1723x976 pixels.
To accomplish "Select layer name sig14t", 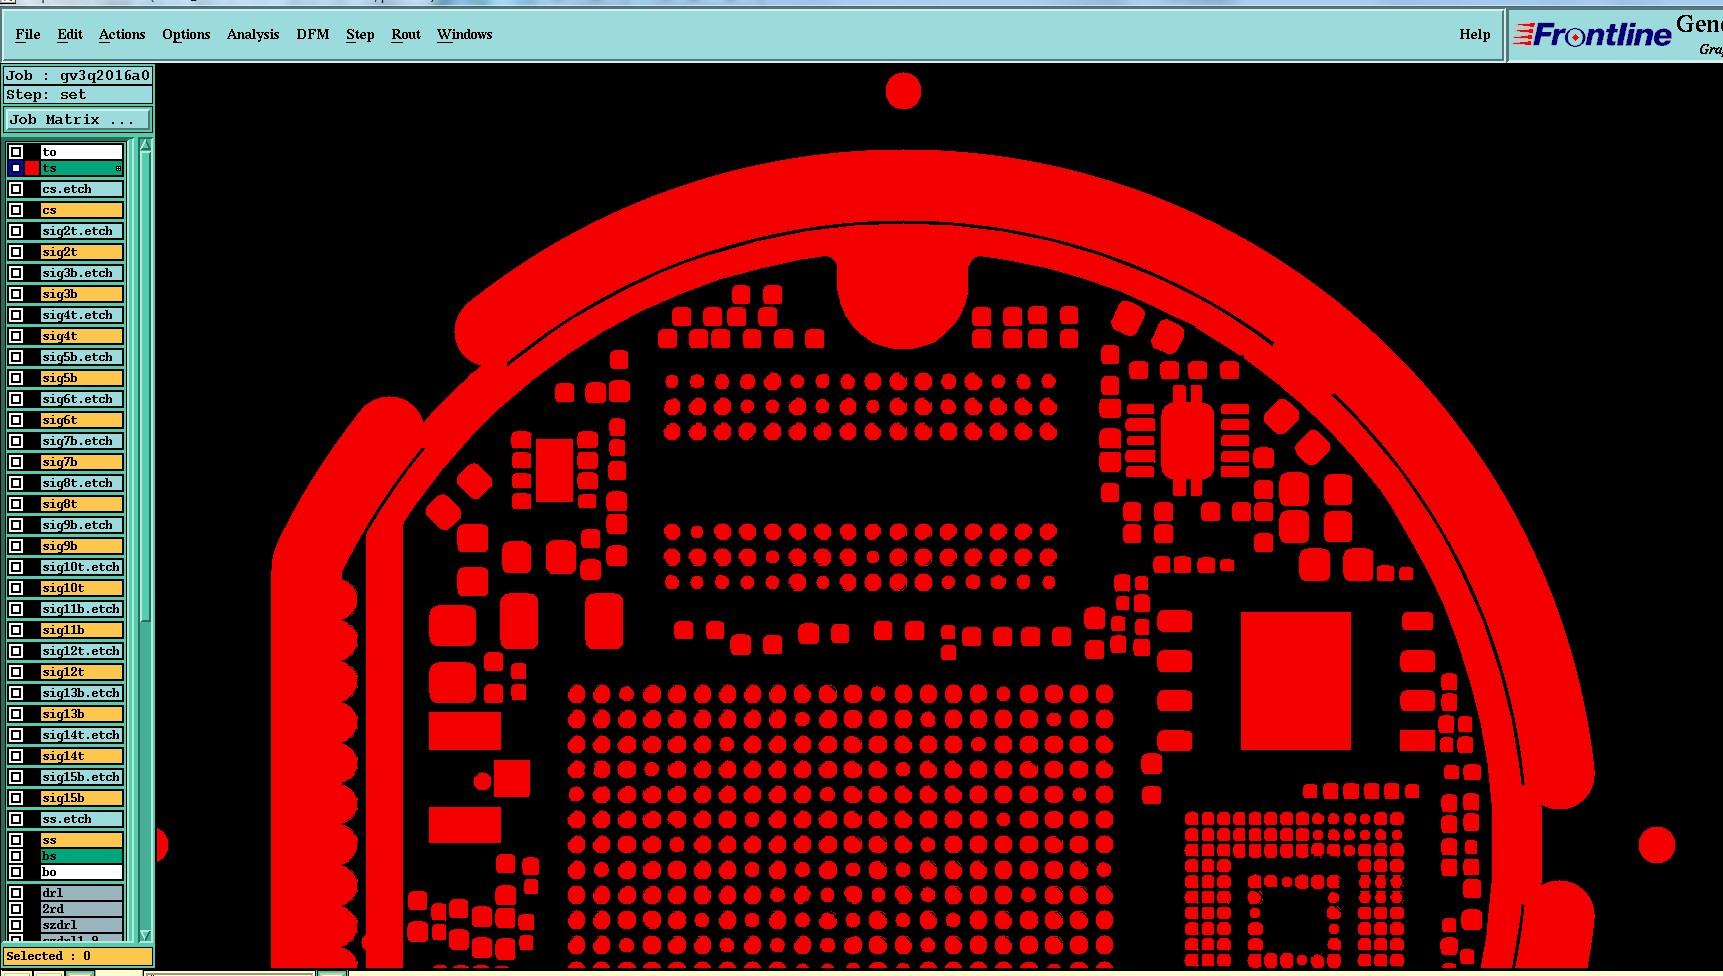I will [x=82, y=756].
